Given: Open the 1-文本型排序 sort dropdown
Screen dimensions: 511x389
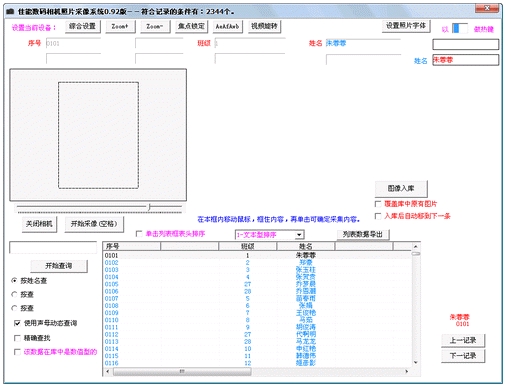Looking at the screenshot, I should 270,235.
